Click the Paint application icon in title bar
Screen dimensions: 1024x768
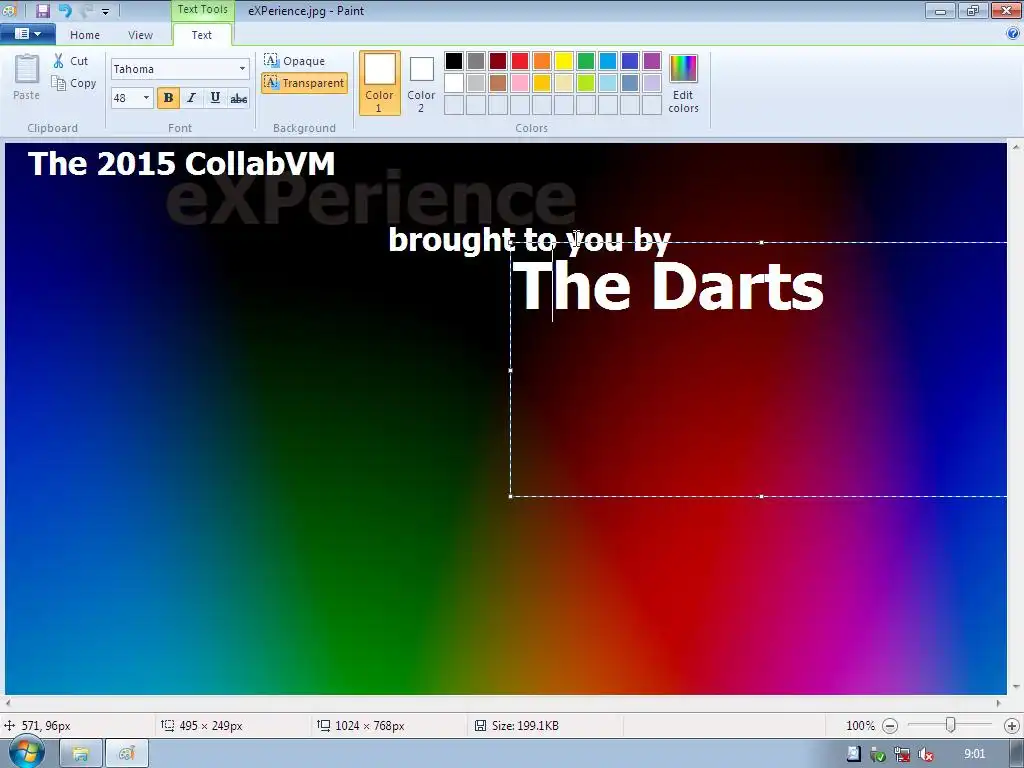[x=10, y=10]
